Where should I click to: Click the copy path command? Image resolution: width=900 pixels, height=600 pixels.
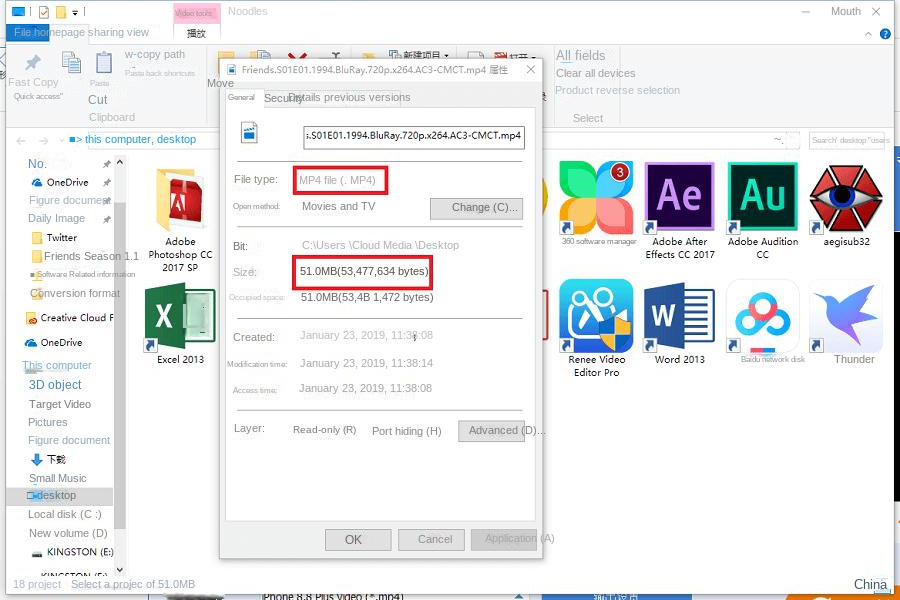click(x=155, y=55)
